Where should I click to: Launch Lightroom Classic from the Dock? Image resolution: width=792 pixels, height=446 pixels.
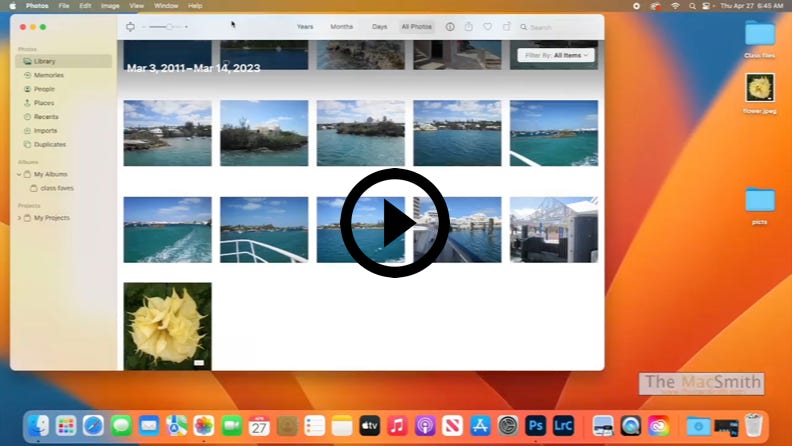click(x=563, y=426)
